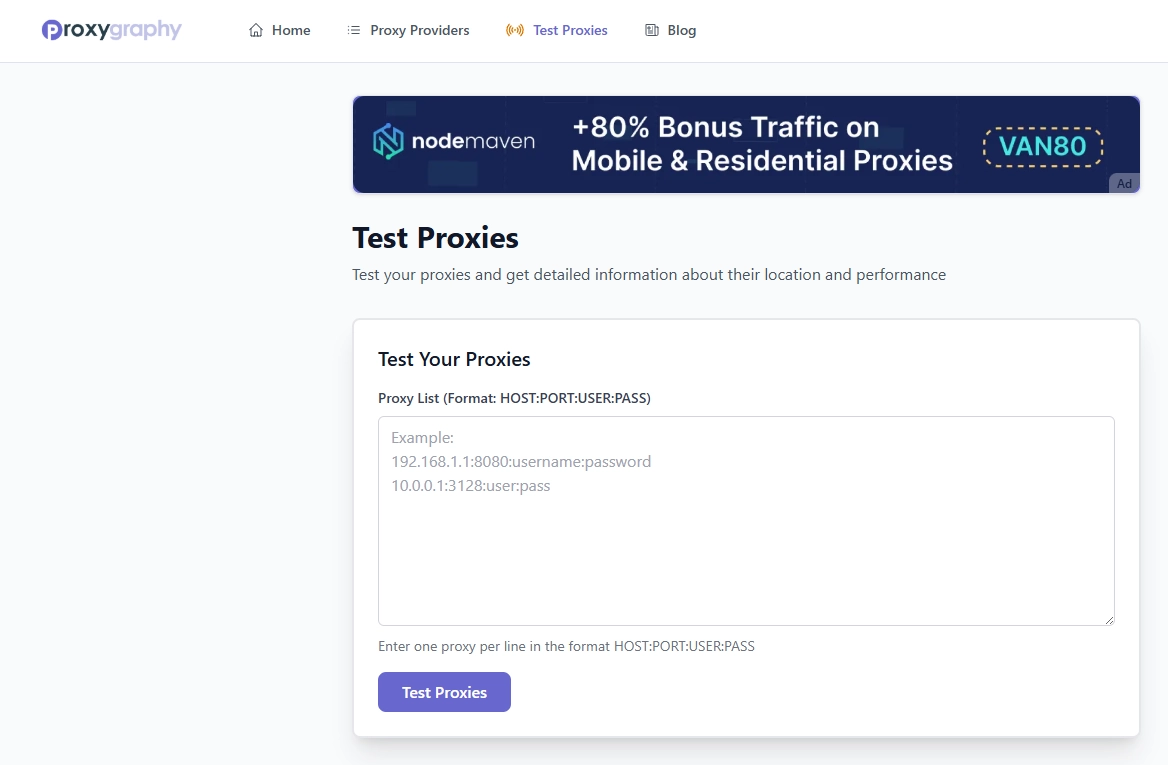Click the HOST:PORT:USER:PASS hint text
1168x765 pixels.
pos(566,646)
